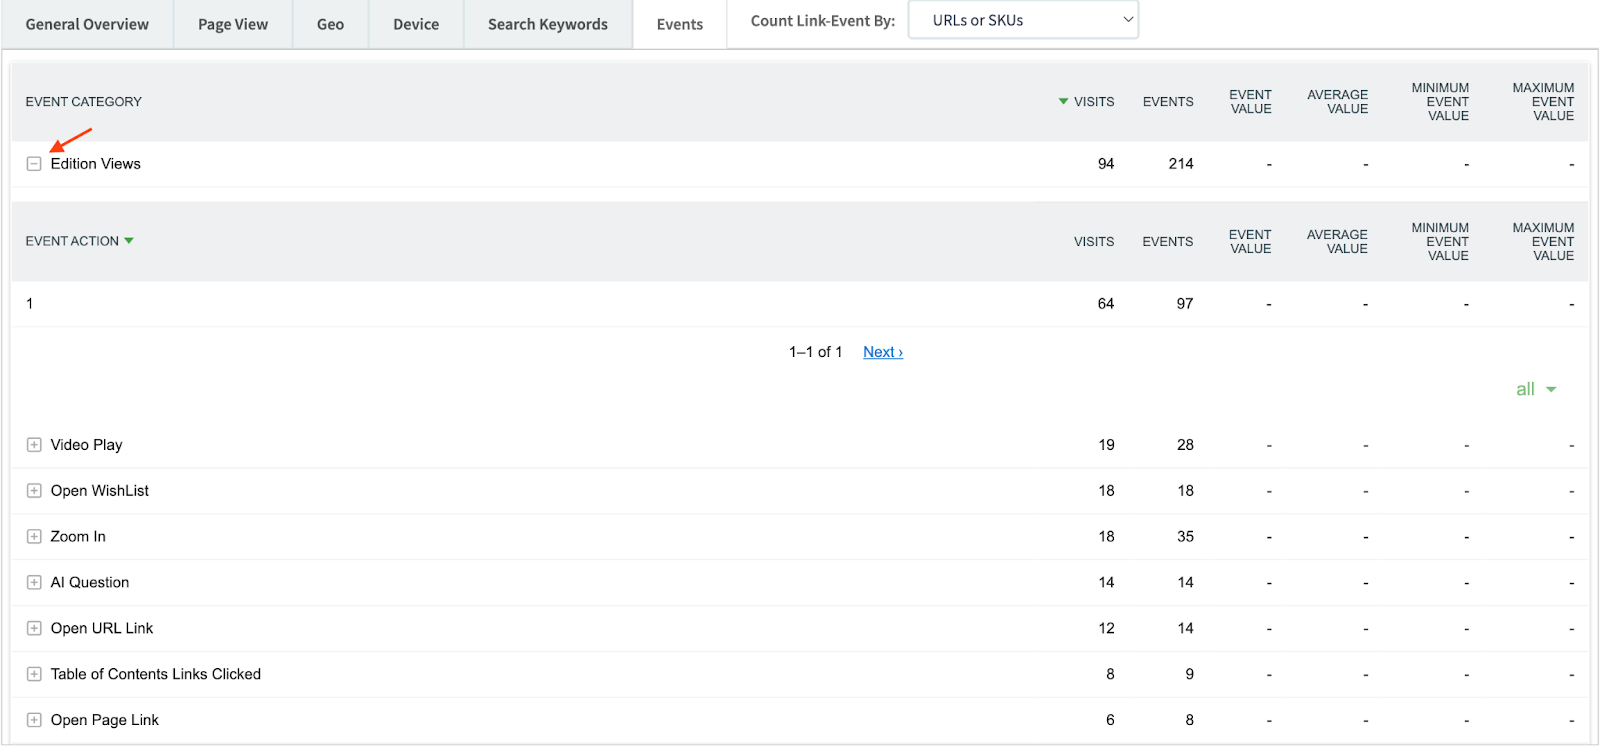Go to the Geo tab

[x=330, y=24]
